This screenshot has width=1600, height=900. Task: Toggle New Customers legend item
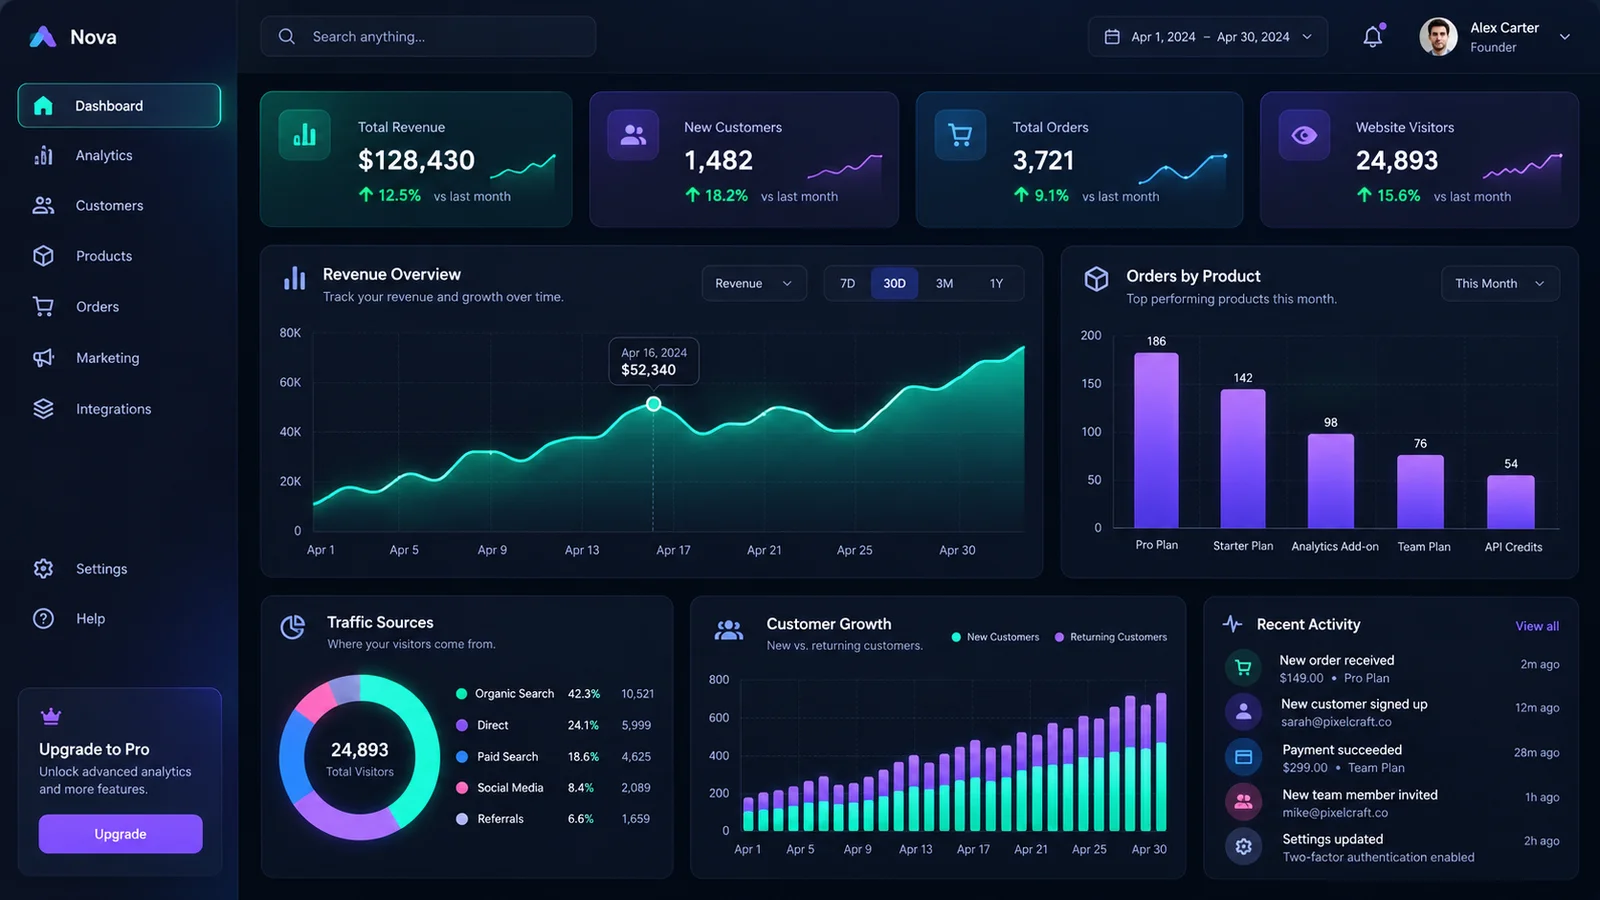coord(995,637)
